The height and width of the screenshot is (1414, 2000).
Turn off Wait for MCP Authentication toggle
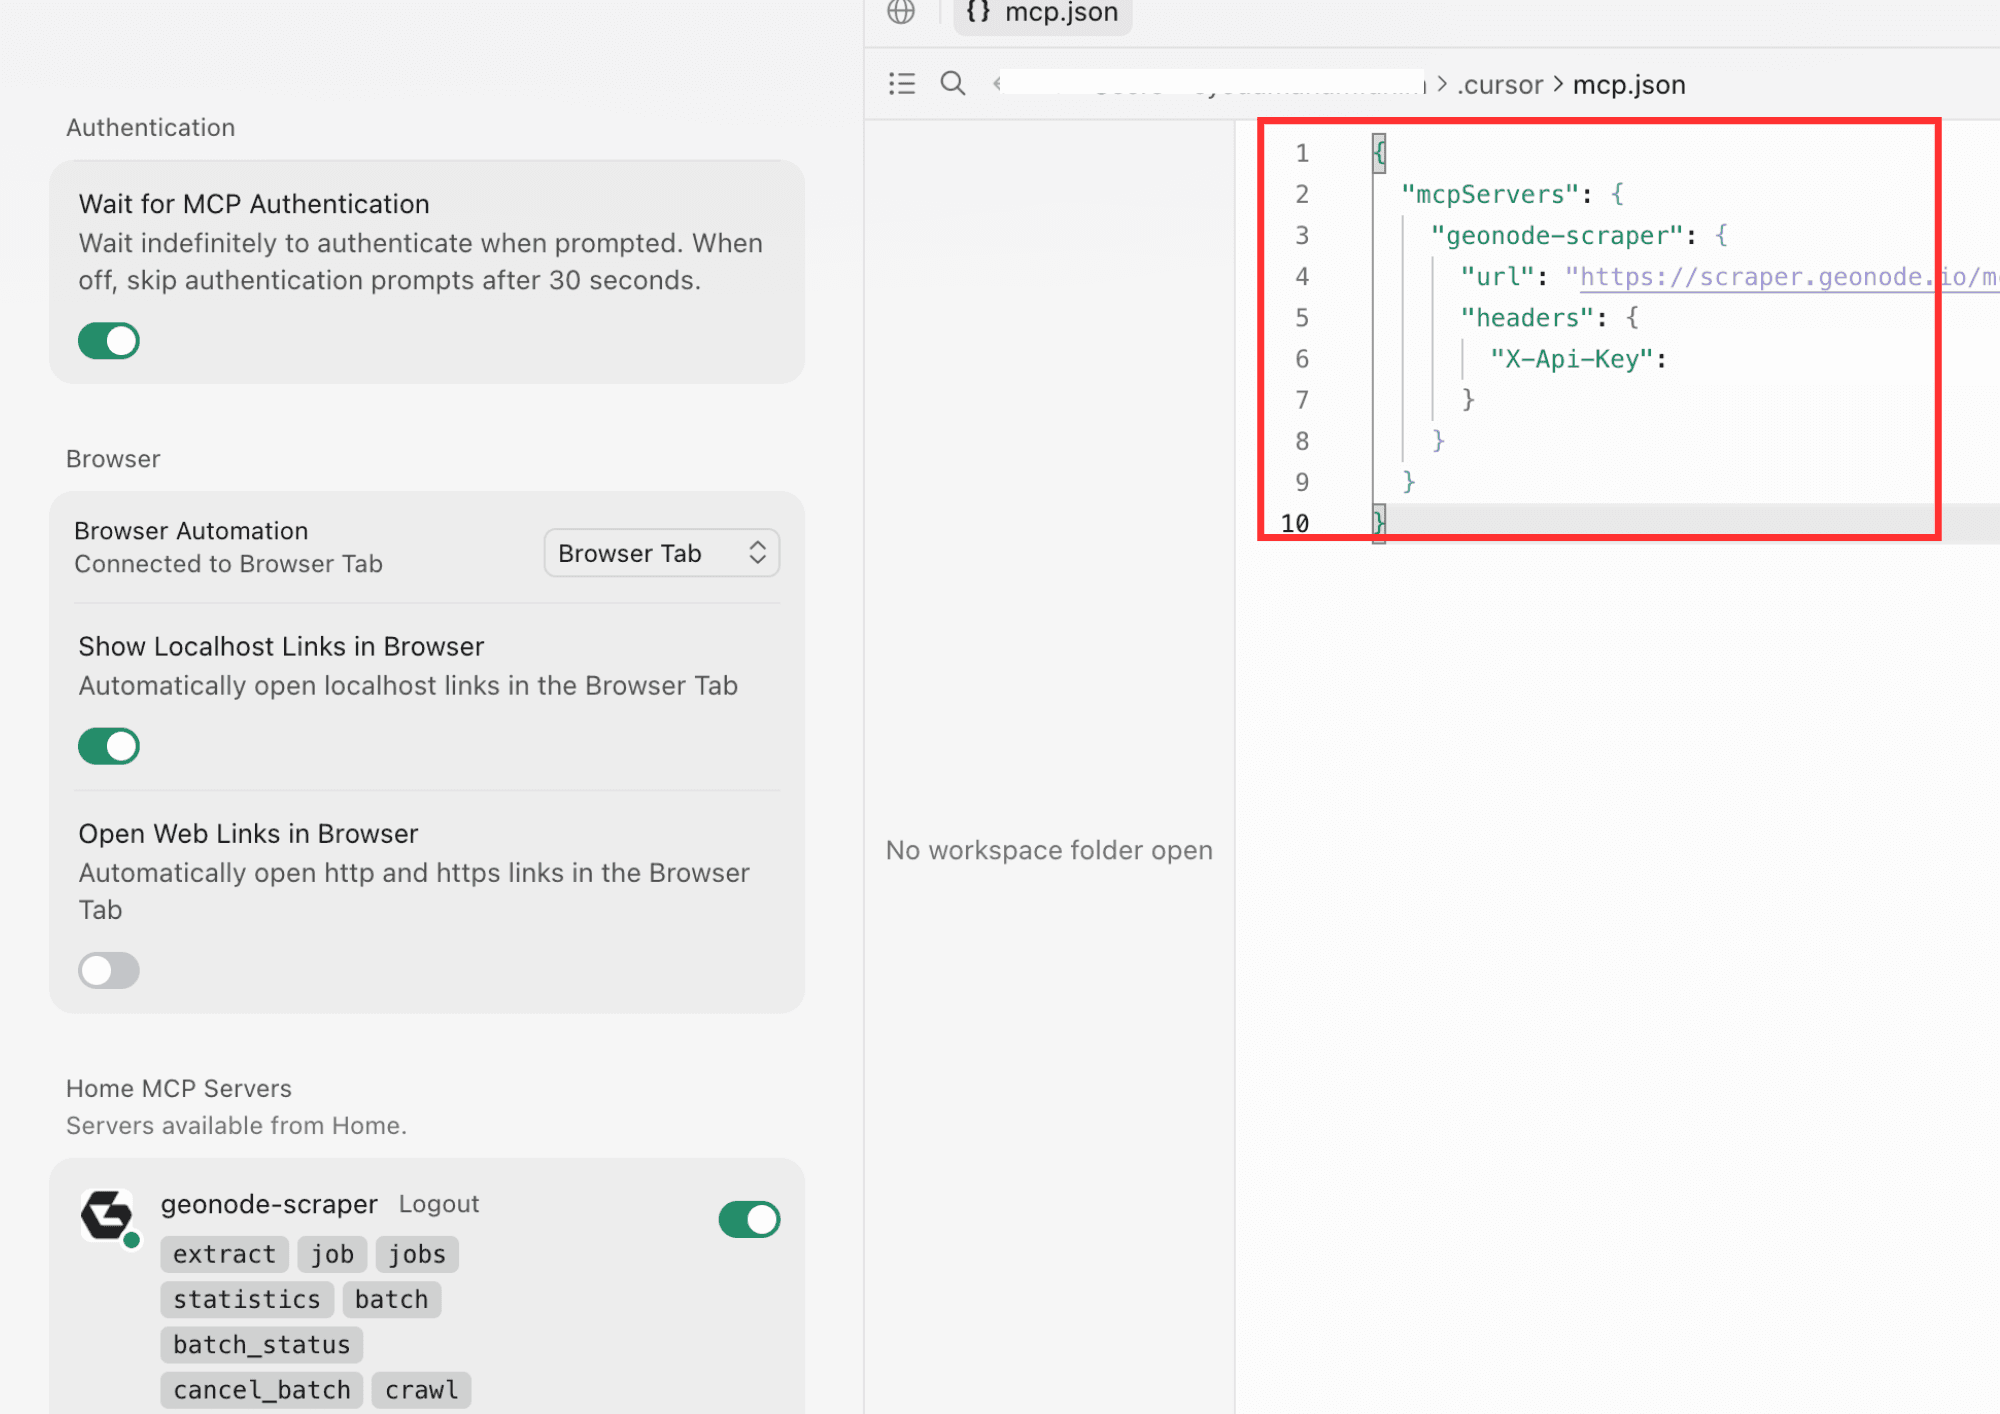109,341
